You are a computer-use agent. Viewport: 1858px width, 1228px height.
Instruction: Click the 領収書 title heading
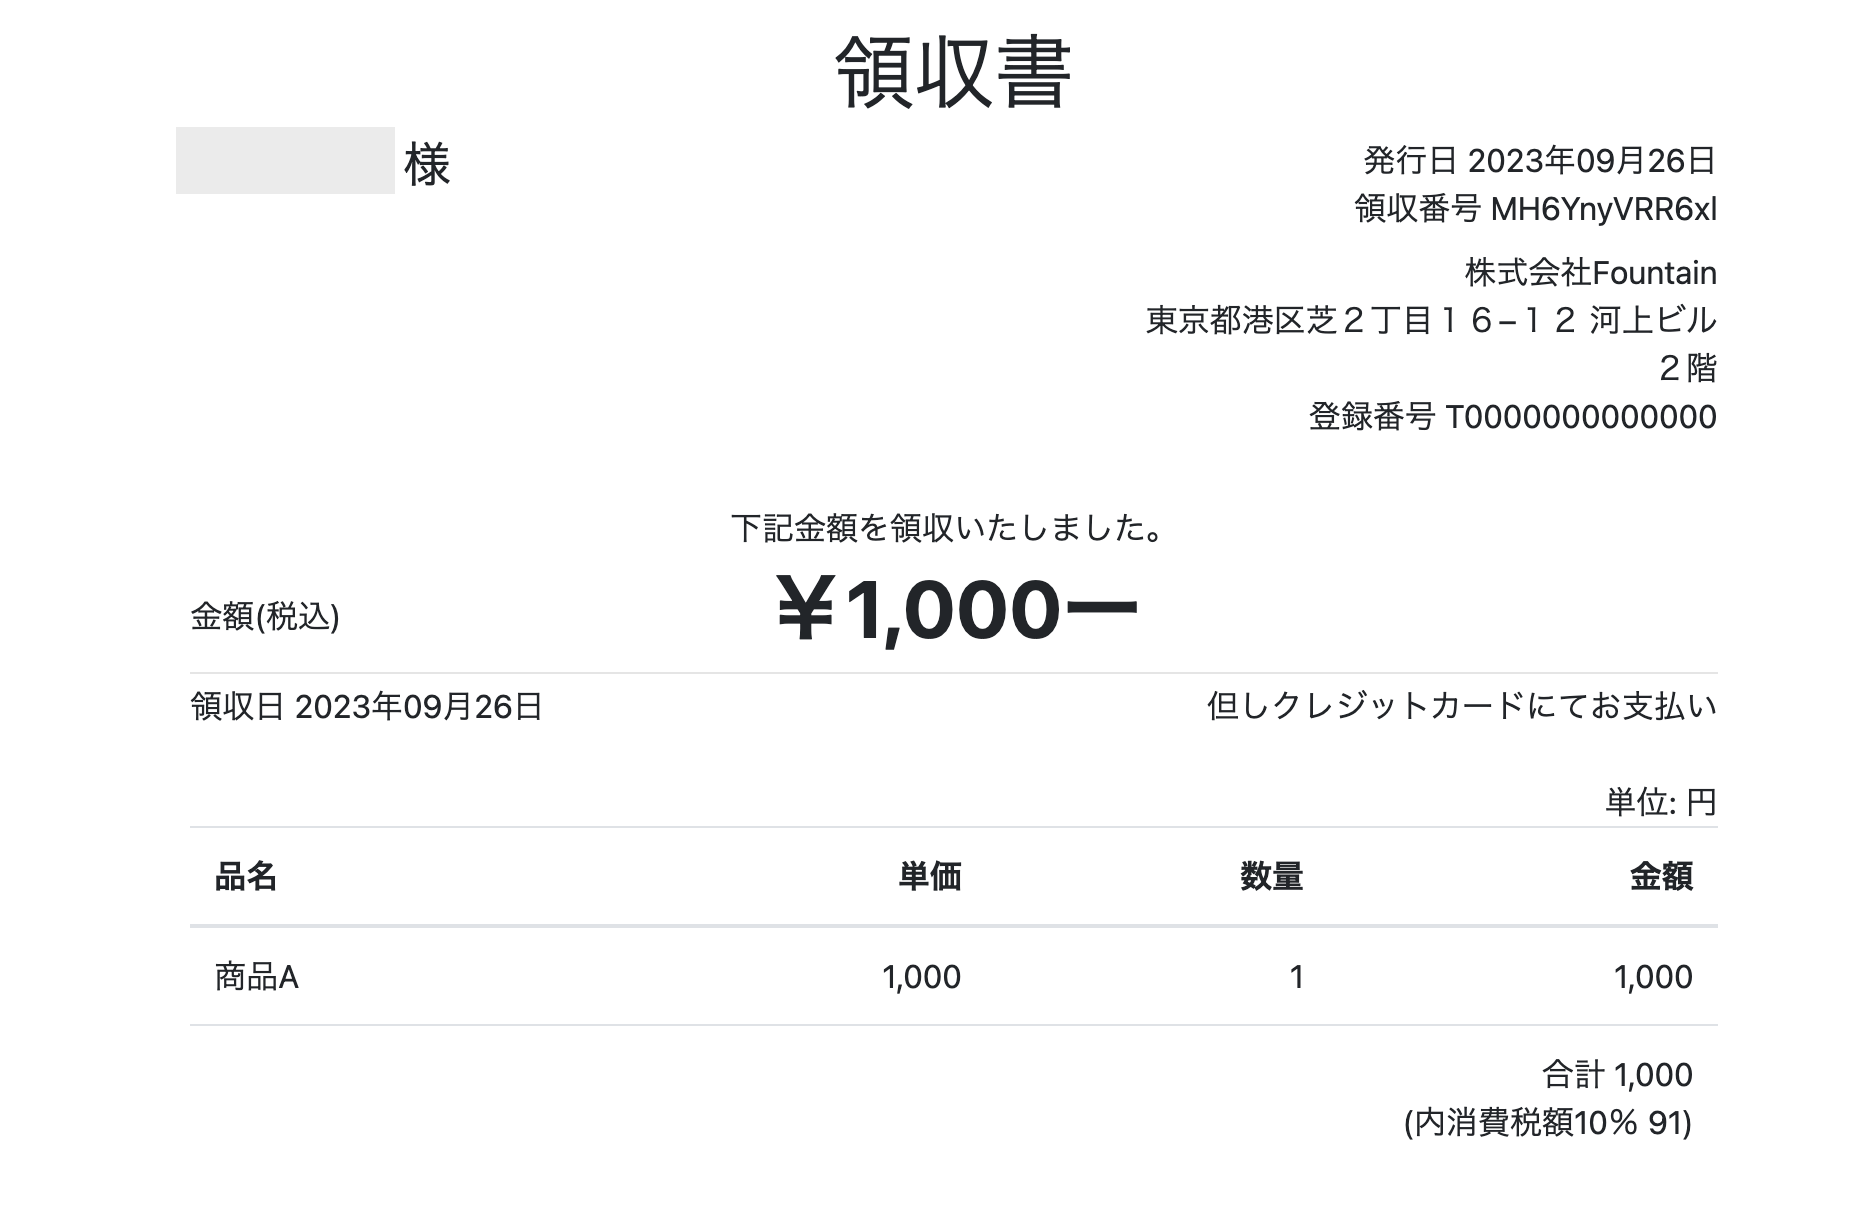pyautogui.click(x=953, y=72)
